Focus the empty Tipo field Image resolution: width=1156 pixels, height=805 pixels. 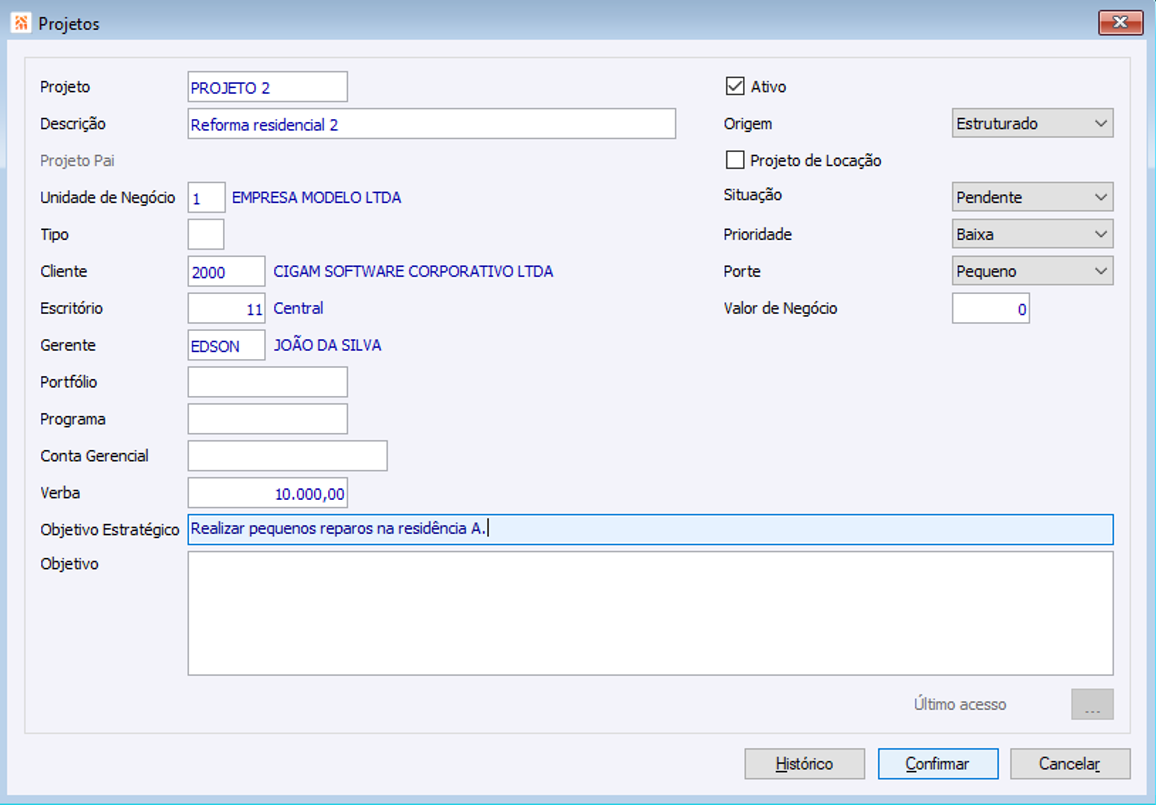206,234
